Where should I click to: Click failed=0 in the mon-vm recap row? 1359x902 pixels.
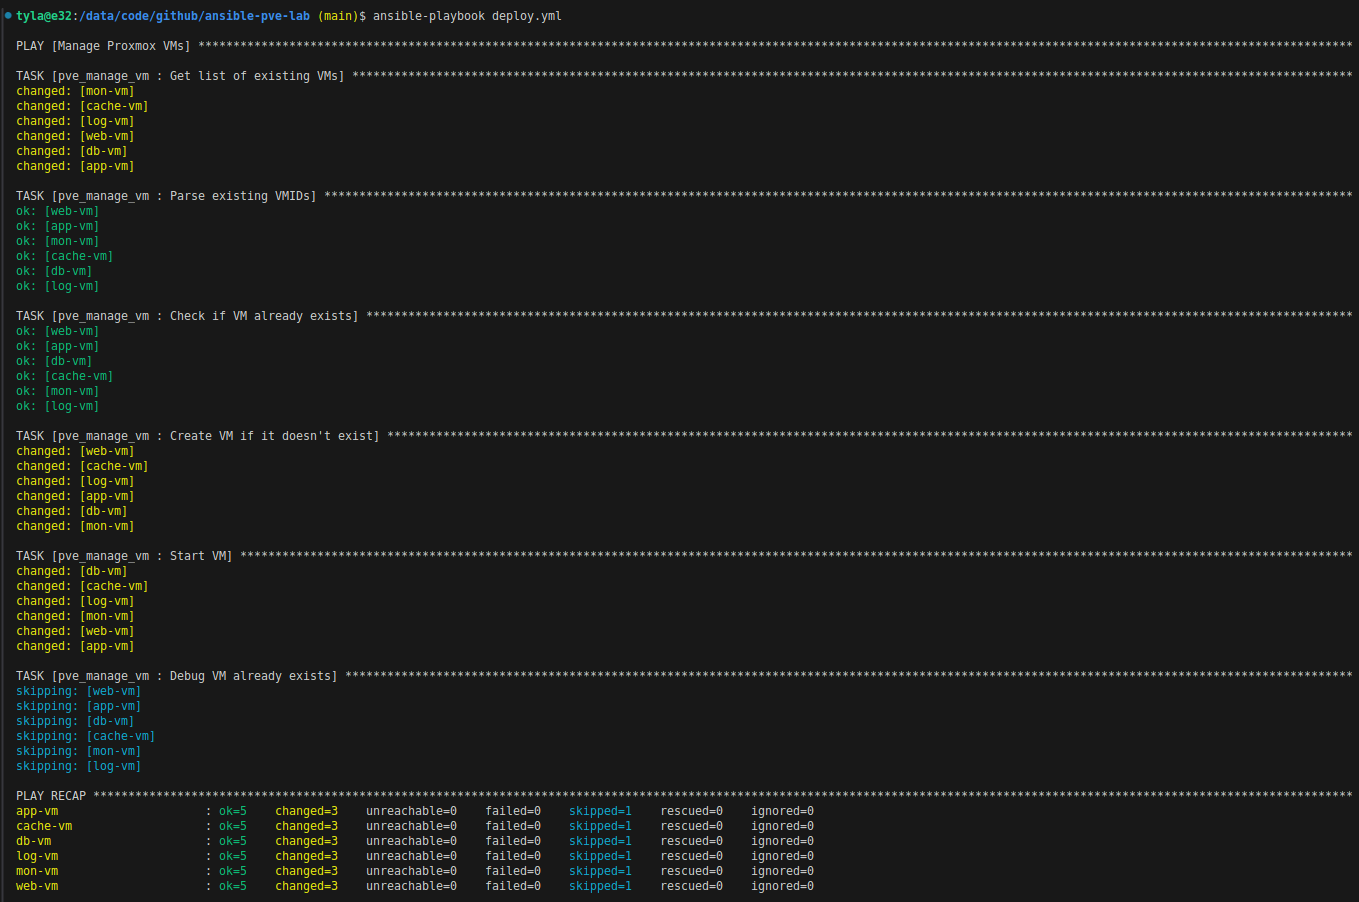pos(513,871)
